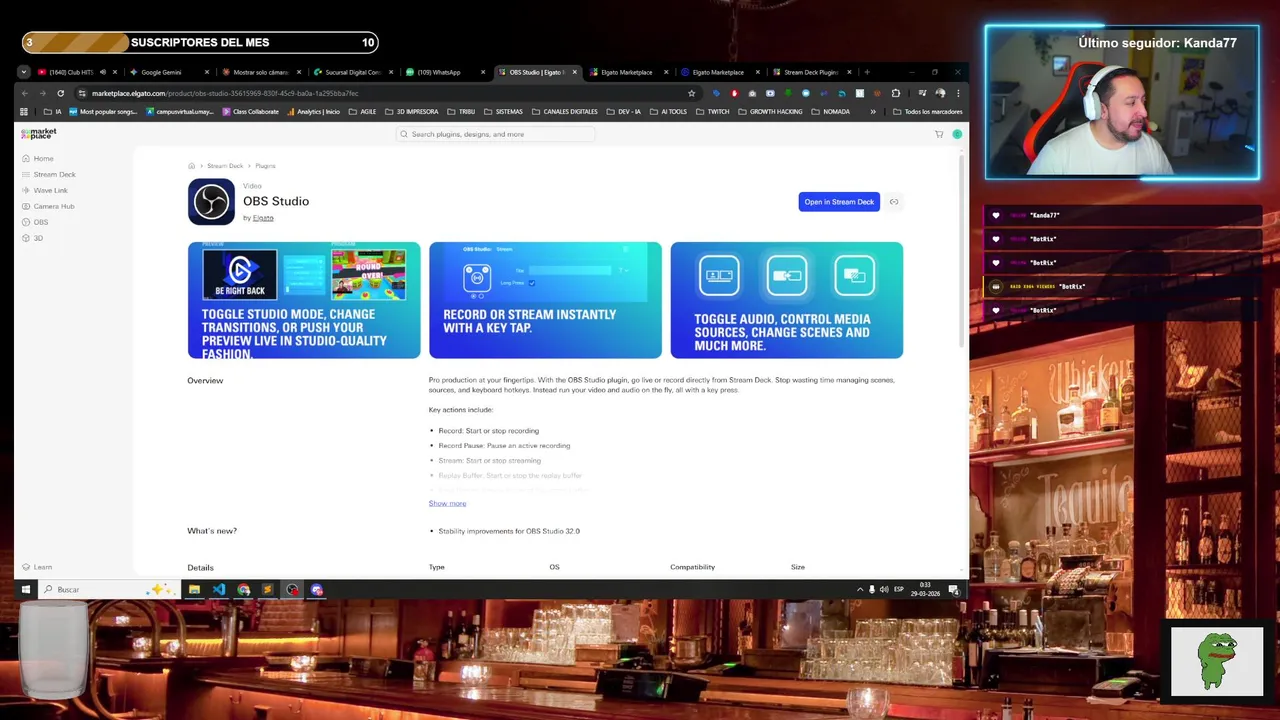Open Wave Link in the sidebar
This screenshot has width=1280, height=720.
pos(45,190)
